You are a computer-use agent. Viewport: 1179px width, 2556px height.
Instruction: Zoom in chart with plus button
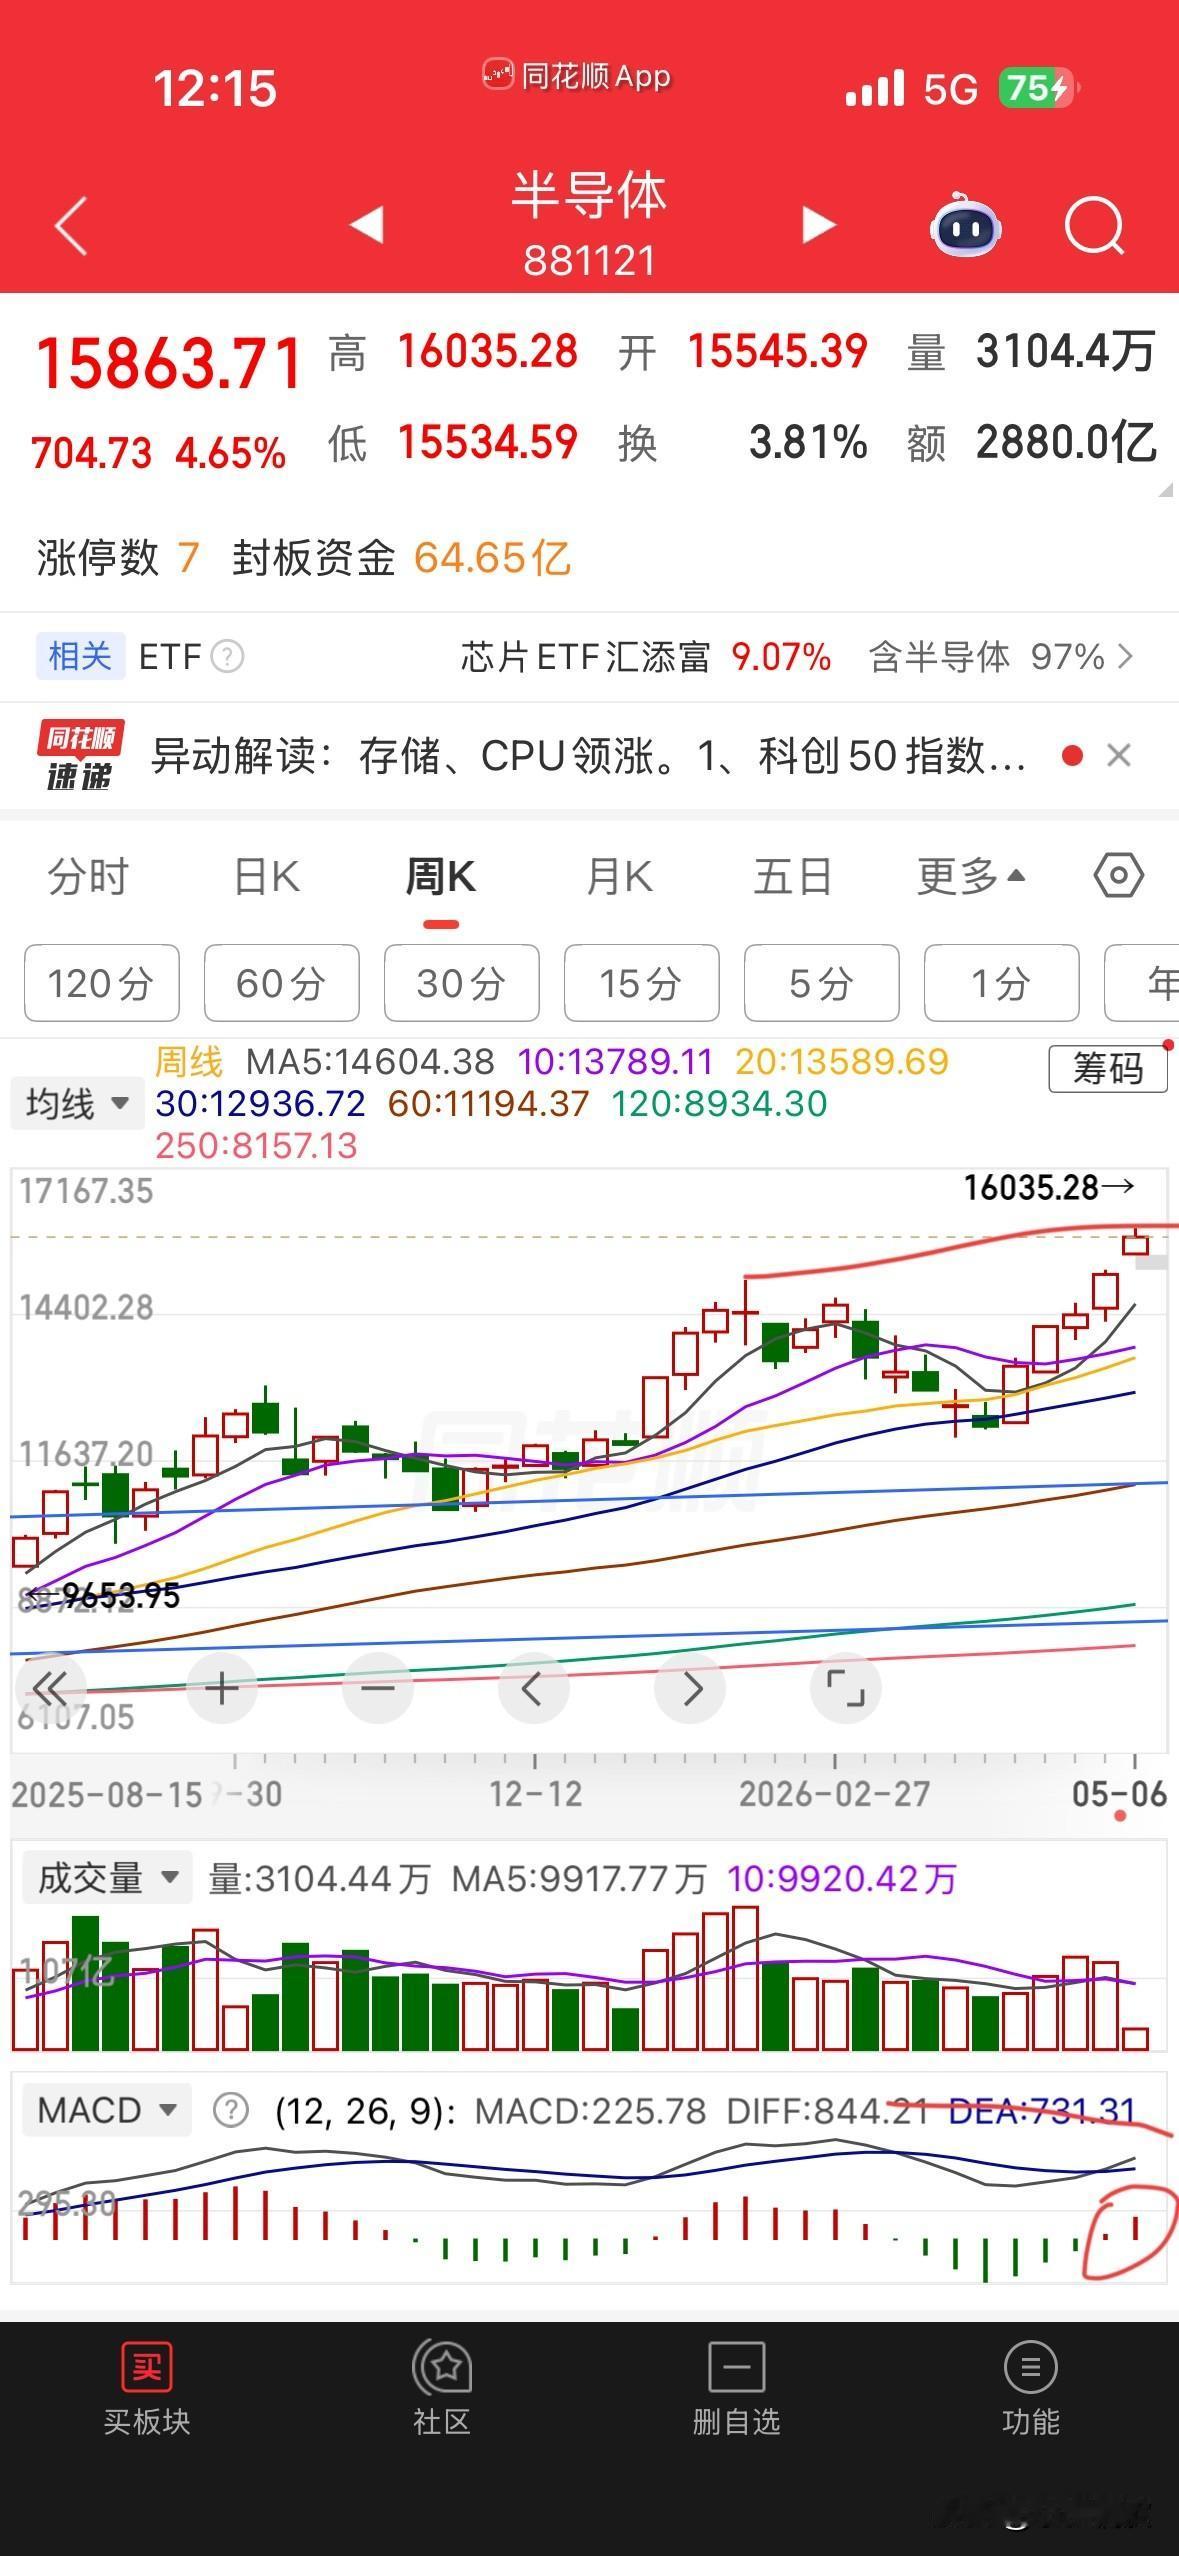coord(221,1689)
